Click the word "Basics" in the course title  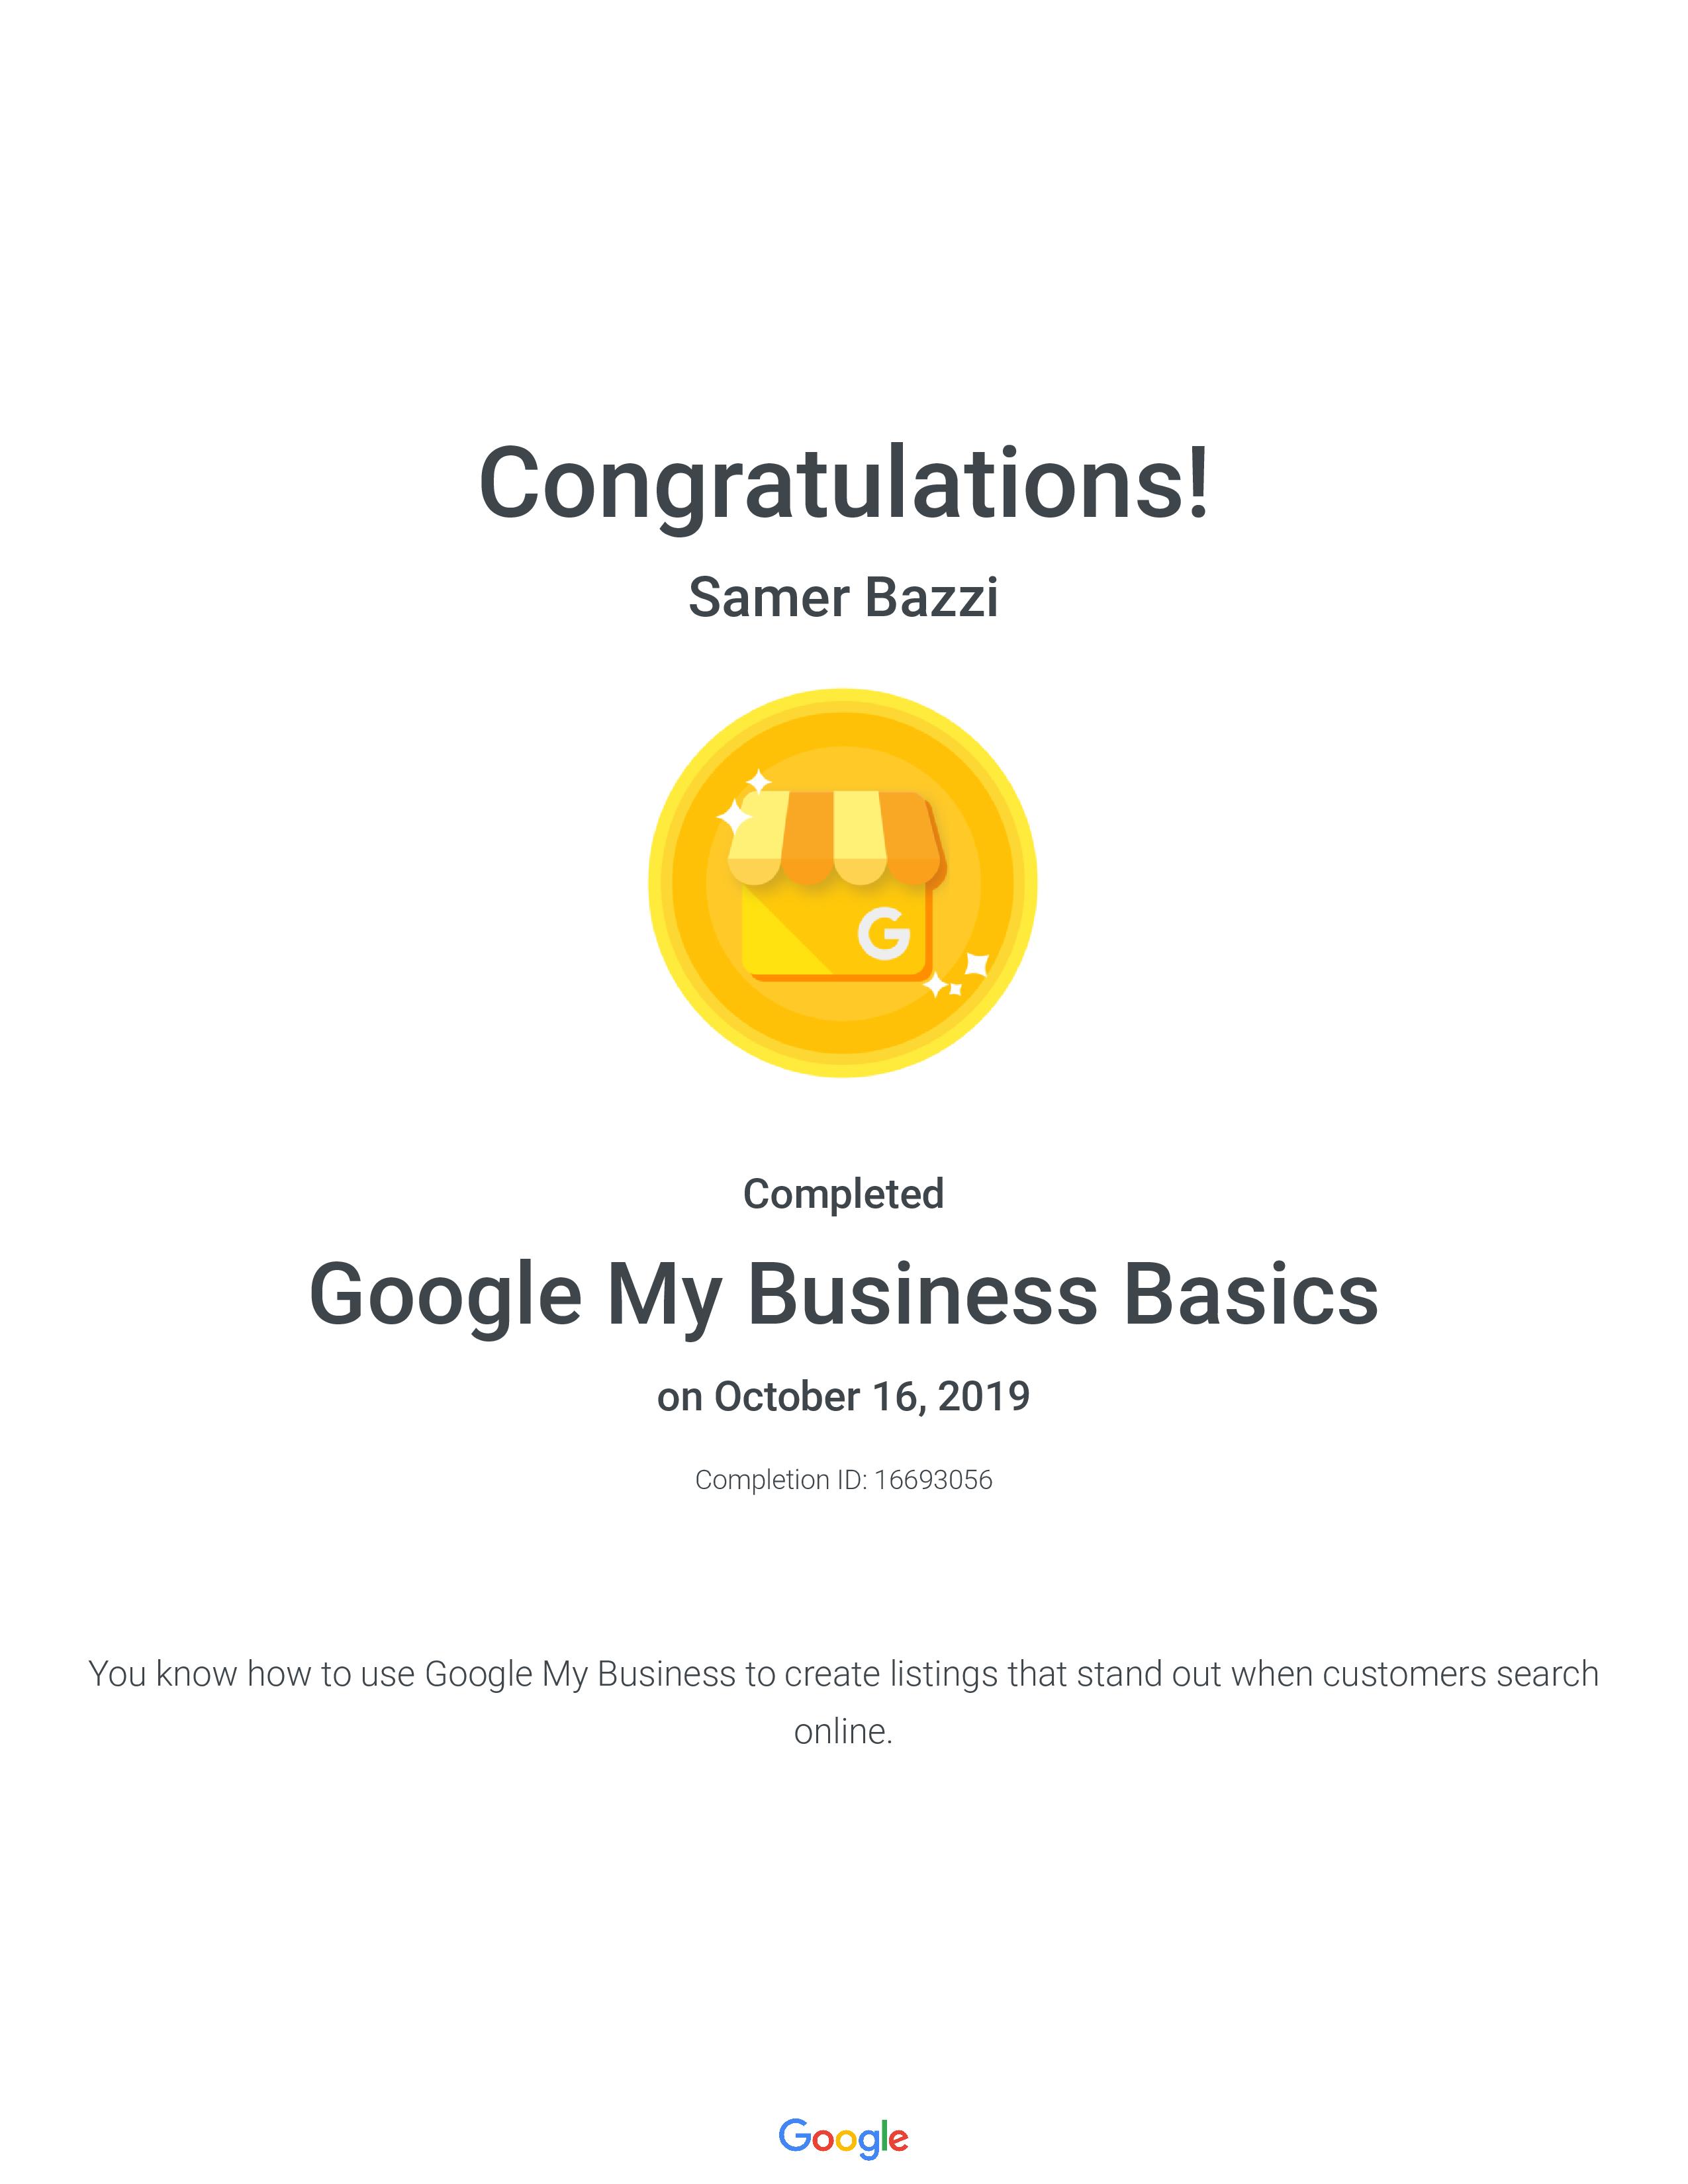pos(1251,1294)
